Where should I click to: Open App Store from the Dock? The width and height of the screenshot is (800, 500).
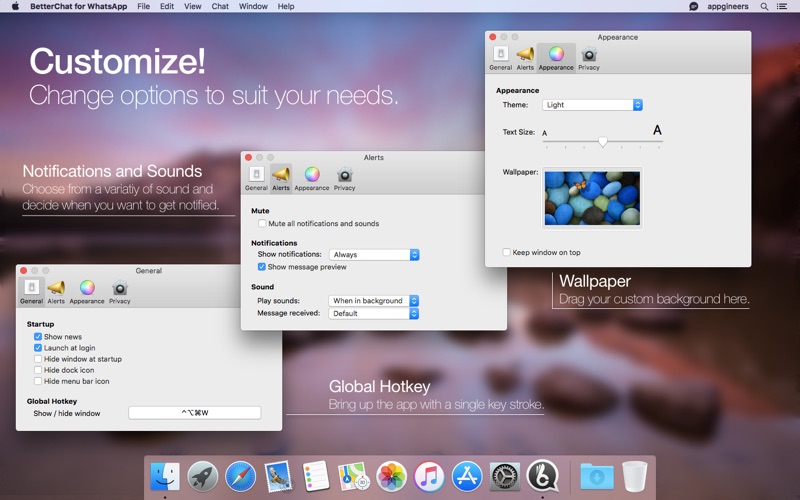466,476
